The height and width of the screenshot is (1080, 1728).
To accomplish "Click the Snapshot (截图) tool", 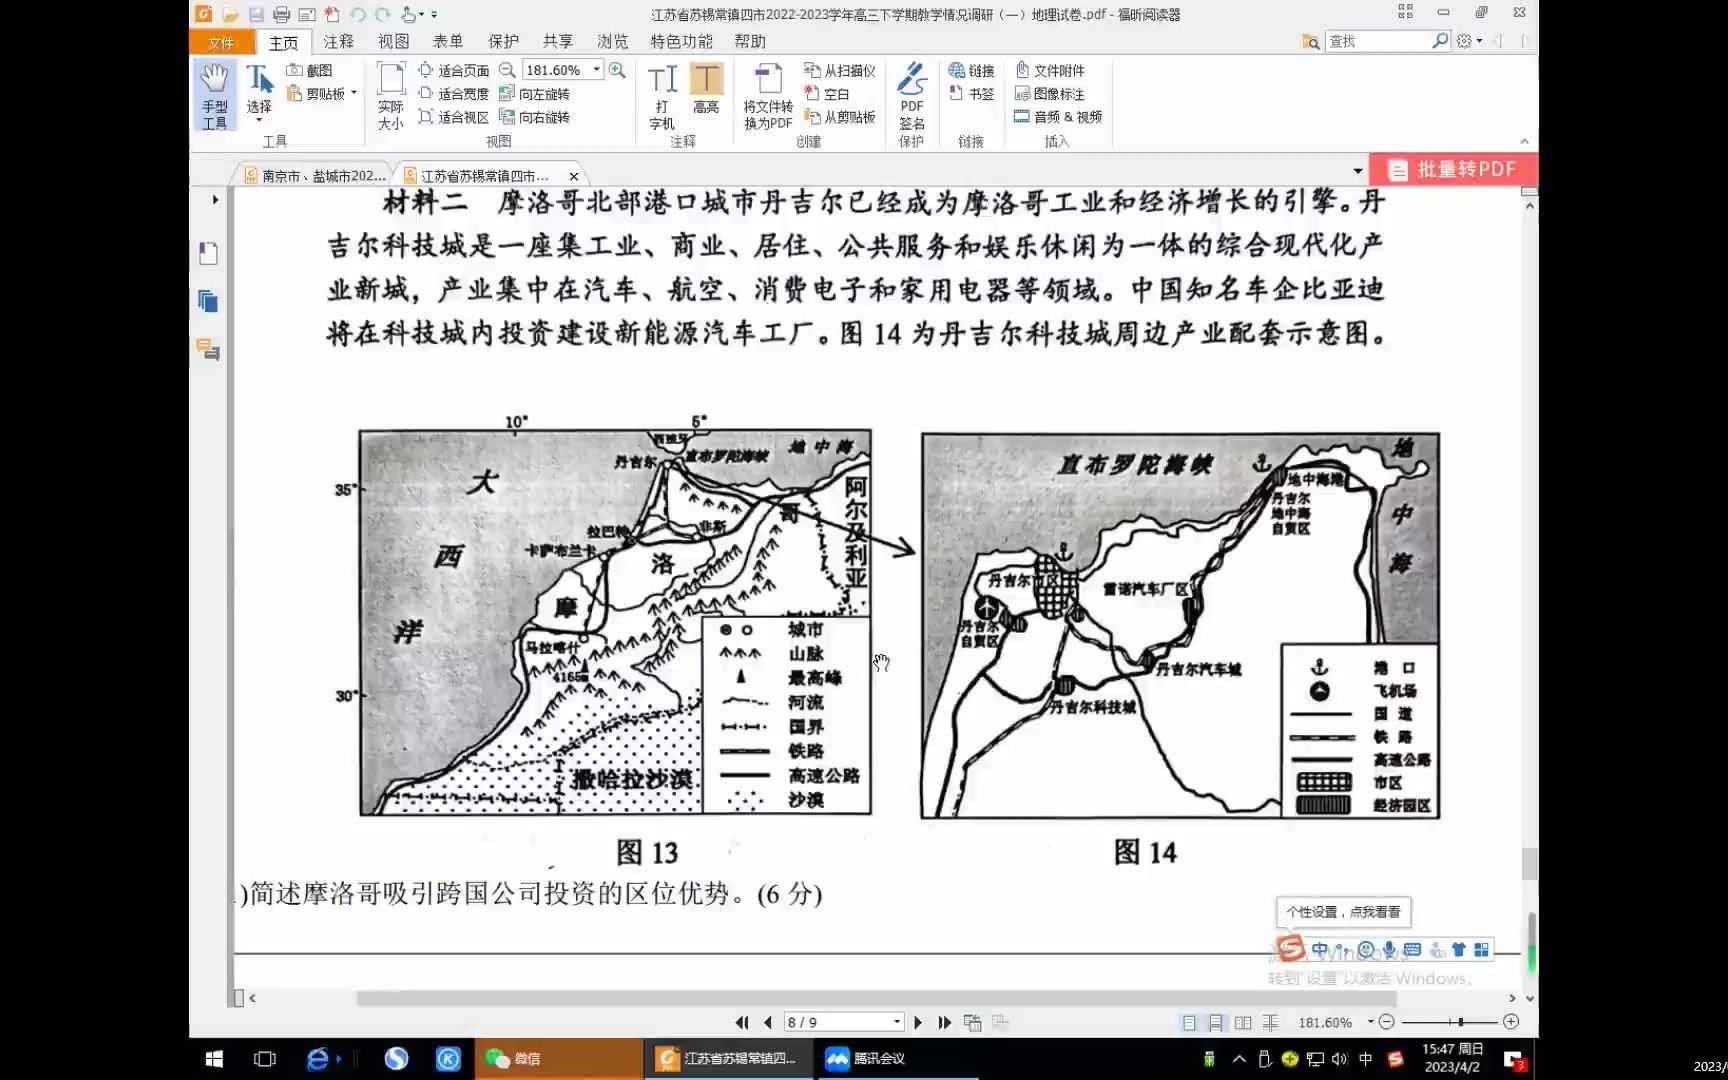I will (309, 70).
